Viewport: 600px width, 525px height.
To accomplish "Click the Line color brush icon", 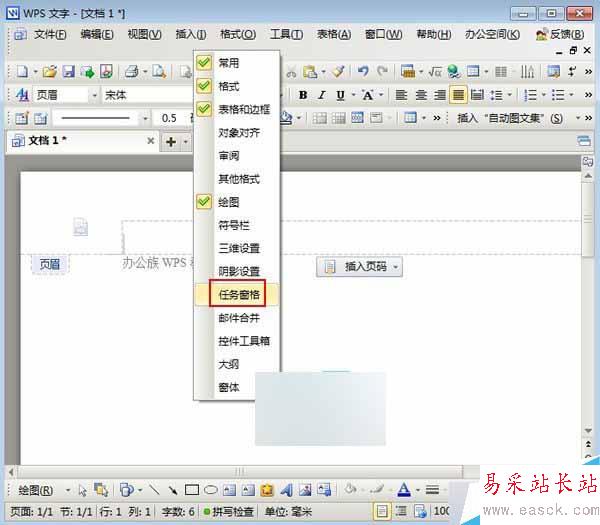I will (377, 489).
